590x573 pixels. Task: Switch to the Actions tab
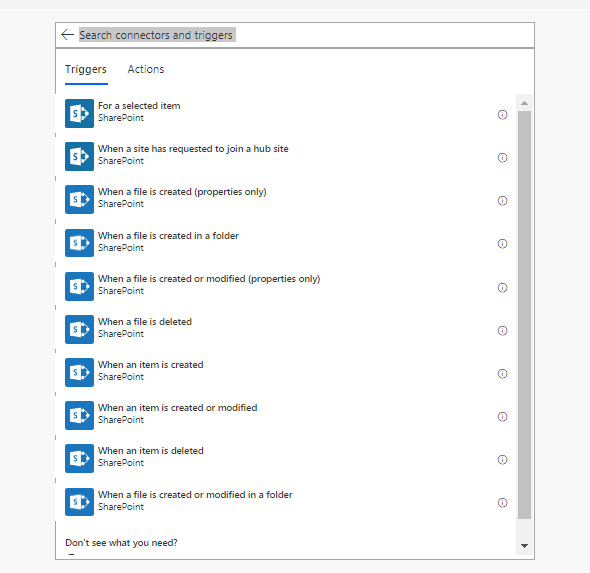[x=146, y=69]
